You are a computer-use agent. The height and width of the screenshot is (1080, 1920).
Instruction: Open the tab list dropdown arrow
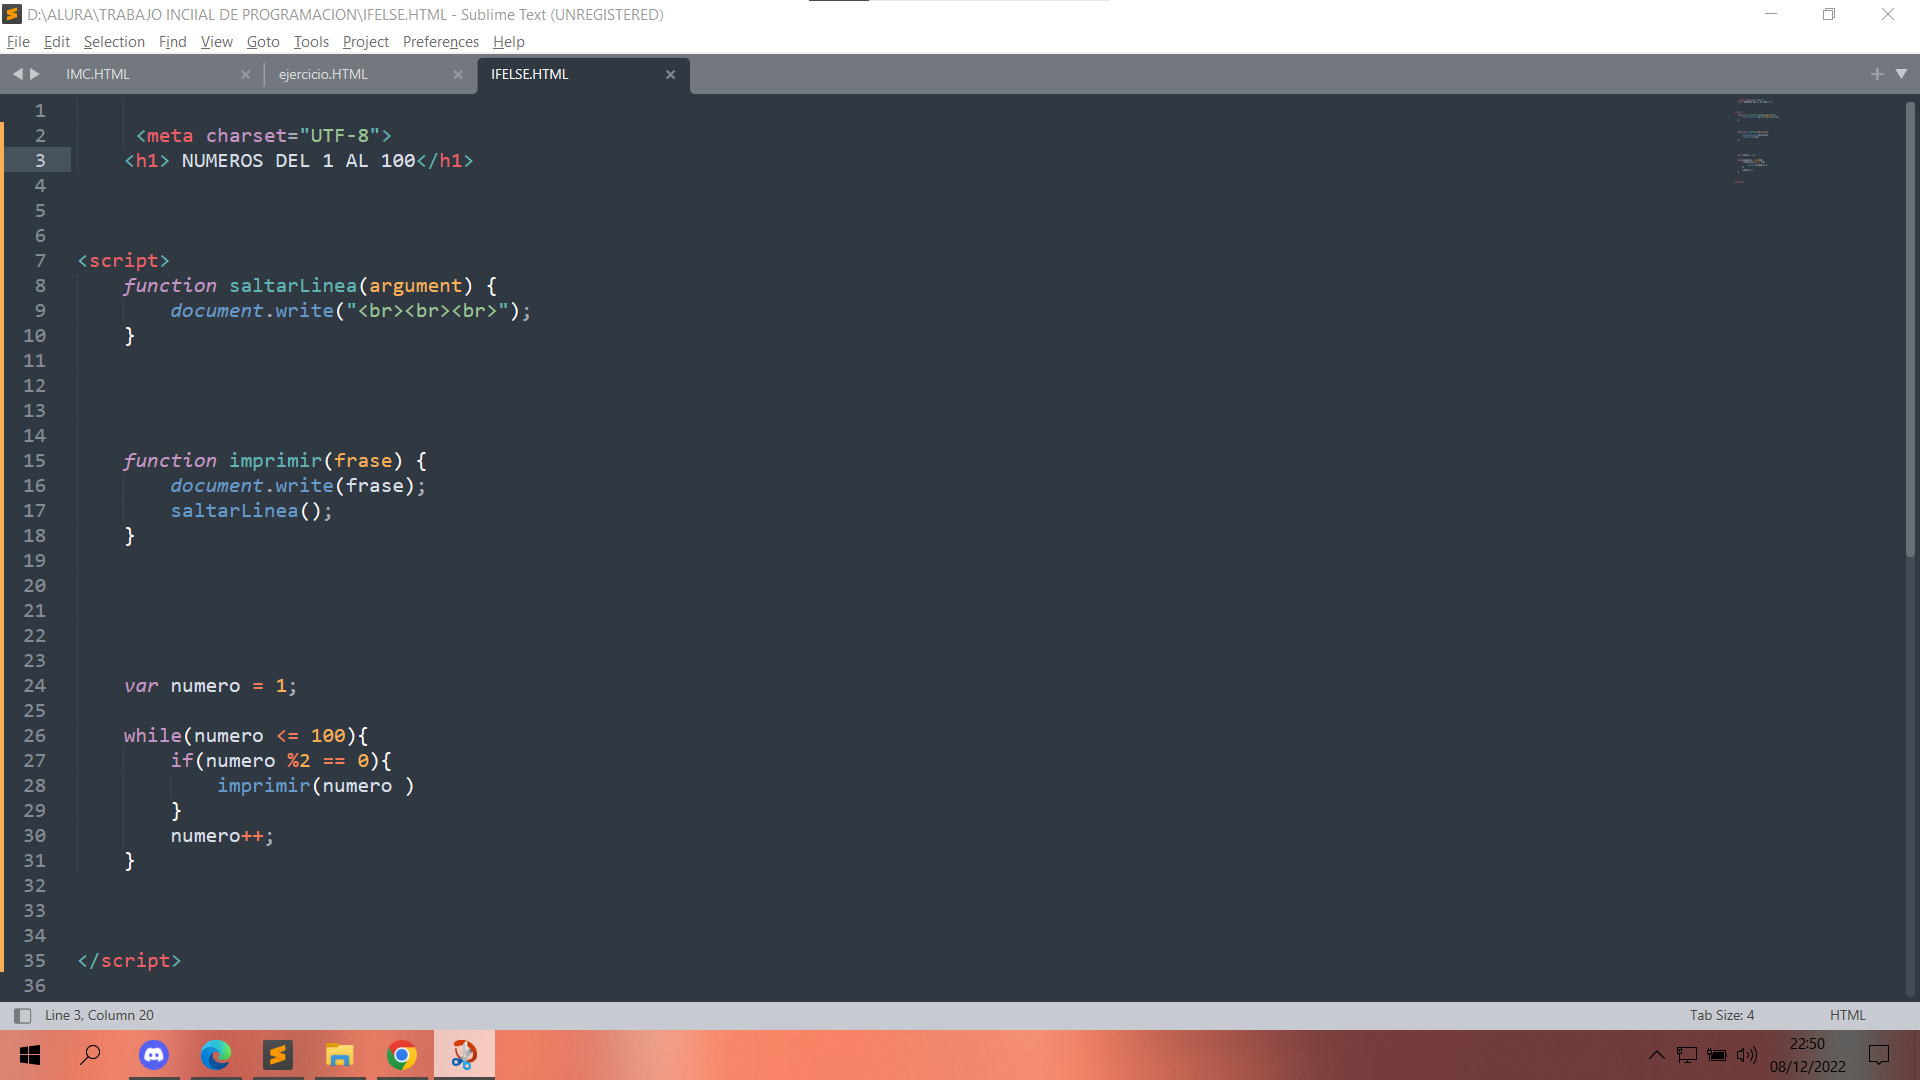(1901, 74)
